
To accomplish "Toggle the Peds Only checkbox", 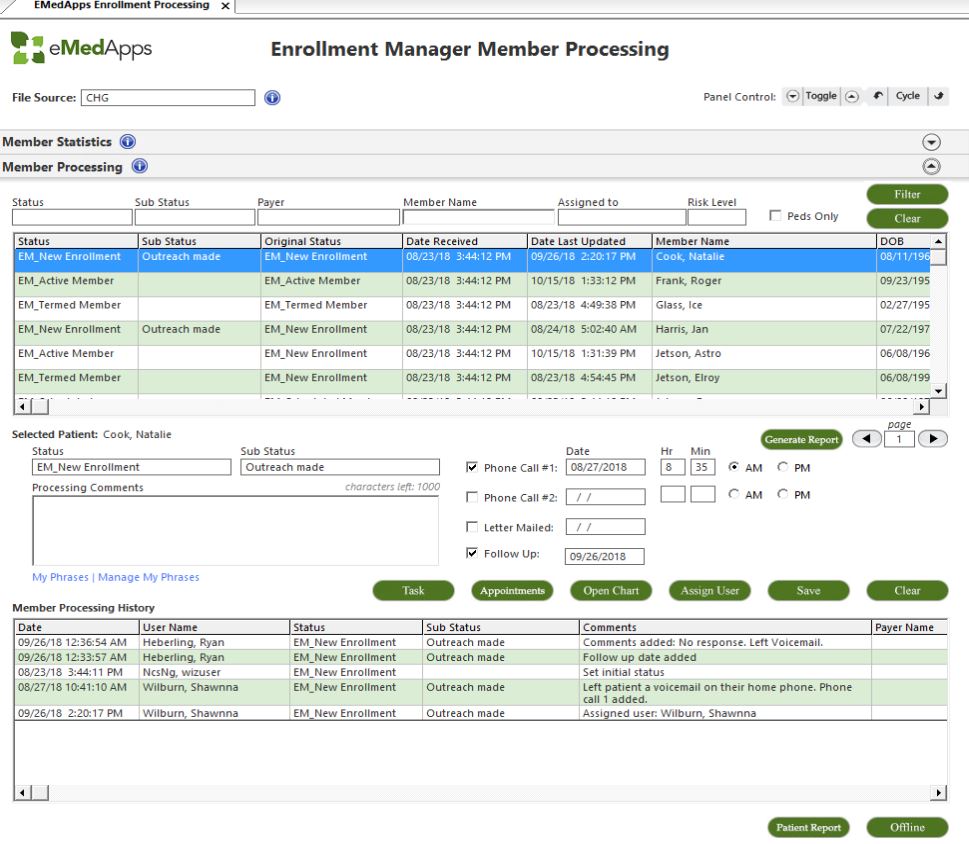I will click(775, 216).
